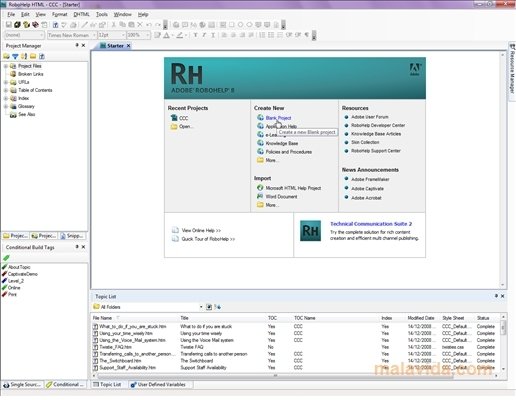Toggle the Online build tag

pyautogui.click(x=11, y=288)
